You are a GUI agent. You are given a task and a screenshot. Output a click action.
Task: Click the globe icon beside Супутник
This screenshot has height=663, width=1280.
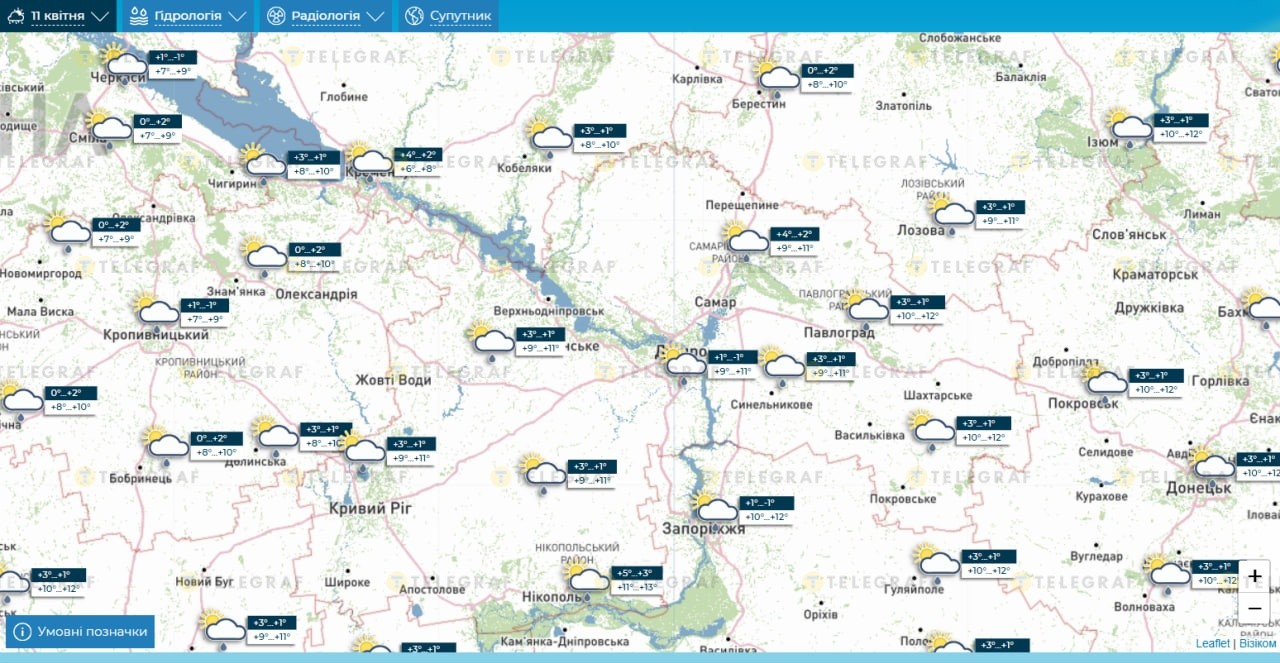414,16
